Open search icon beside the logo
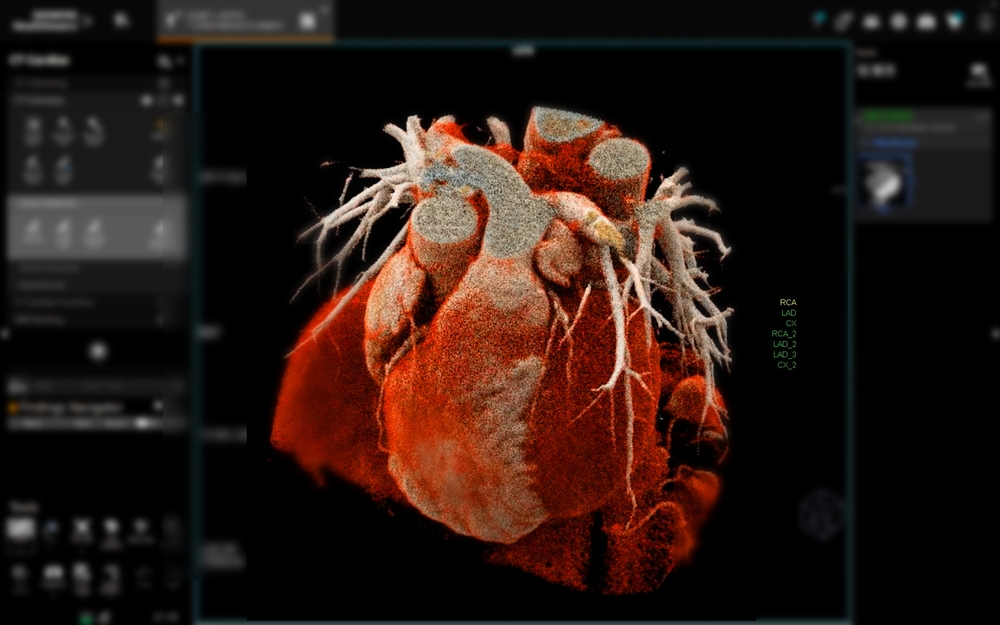 click(121, 20)
